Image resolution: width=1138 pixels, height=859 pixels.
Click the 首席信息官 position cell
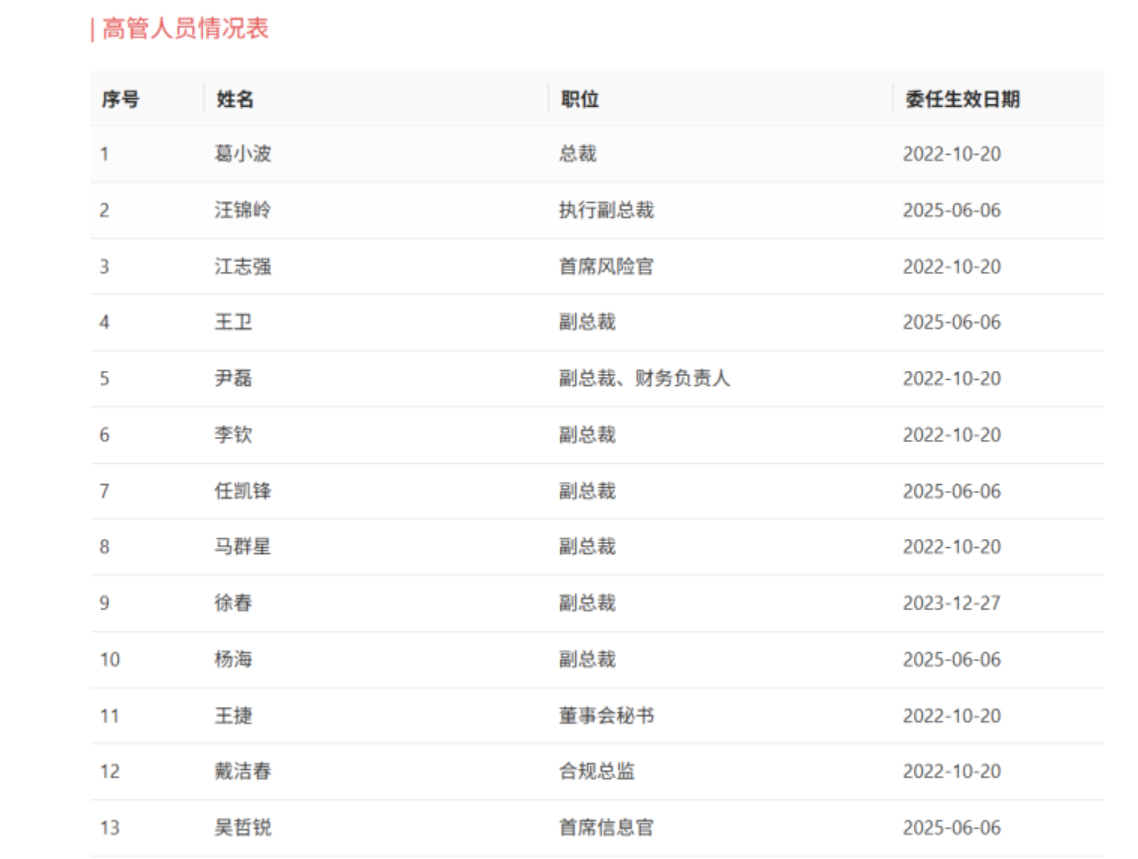(607, 828)
